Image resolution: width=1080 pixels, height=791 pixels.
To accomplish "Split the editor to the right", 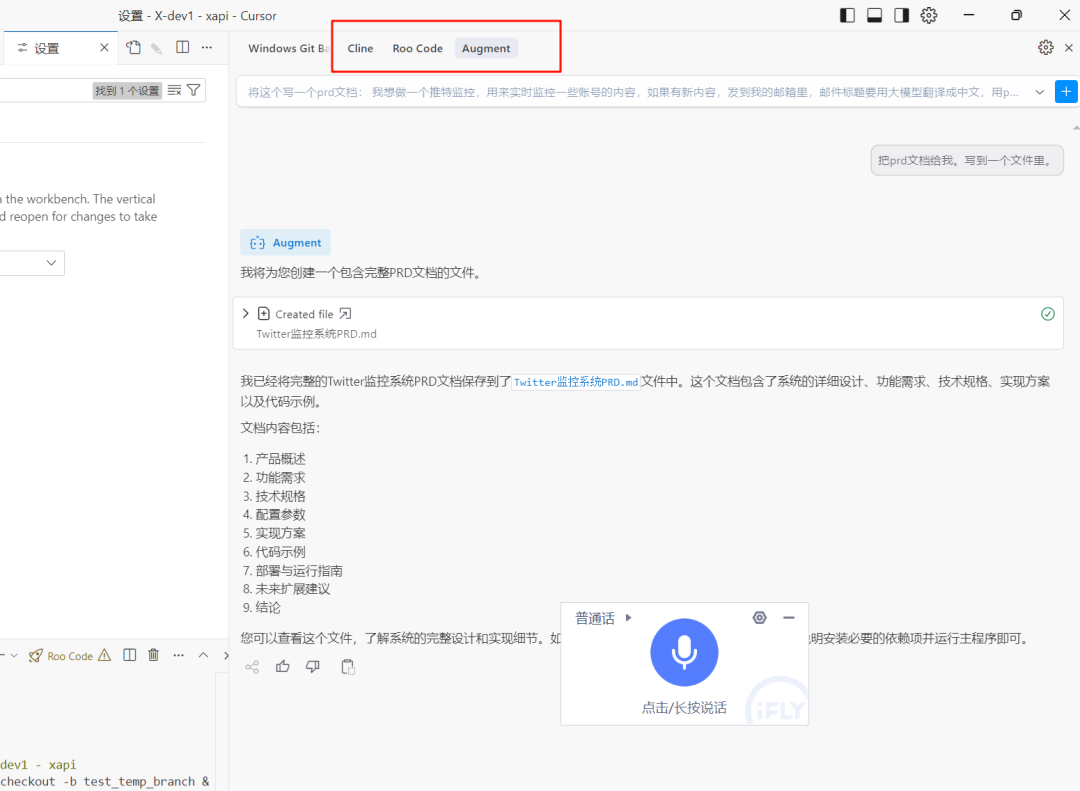I will point(183,48).
